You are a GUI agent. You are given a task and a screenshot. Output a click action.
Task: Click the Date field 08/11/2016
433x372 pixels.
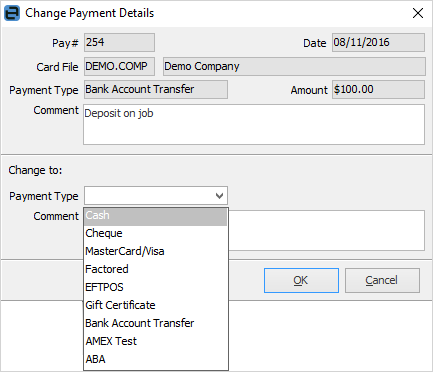[x=378, y=42]
